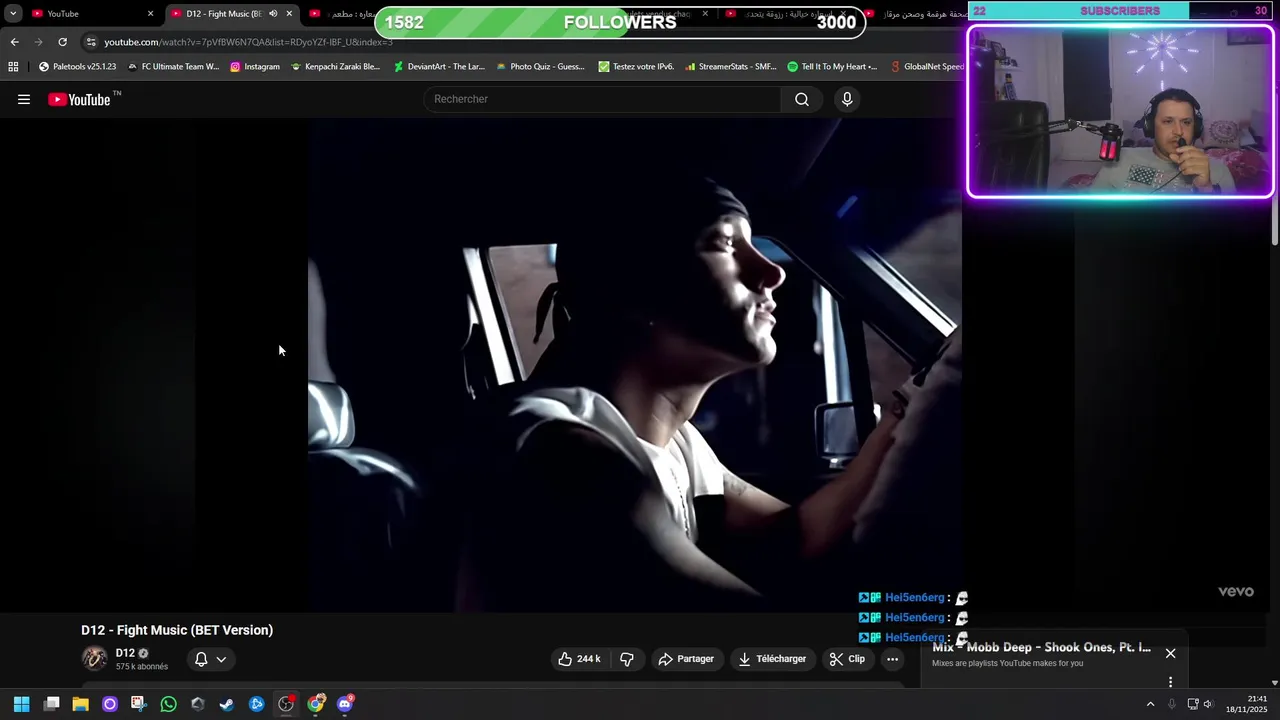Open the network icon in system tray
1280x720 pixels.
1192,704
